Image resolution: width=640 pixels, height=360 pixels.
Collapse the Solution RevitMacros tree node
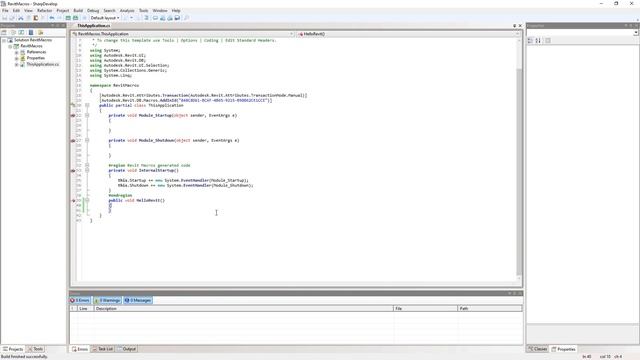(x=4, y=40)
